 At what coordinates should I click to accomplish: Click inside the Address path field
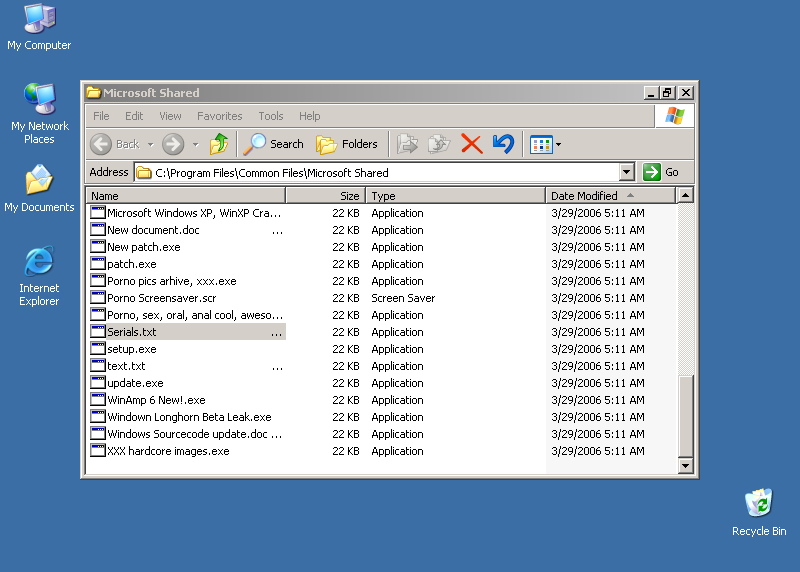tap(377, 172)
